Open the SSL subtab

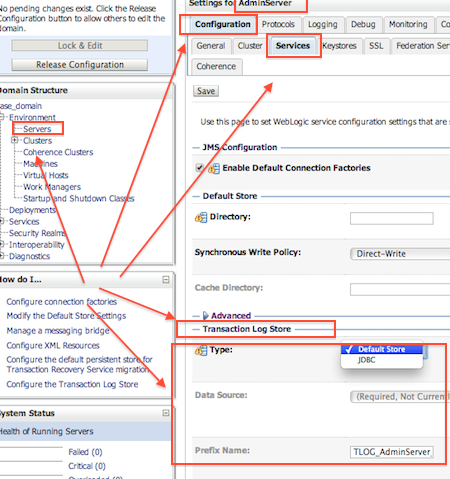pyautogui.click(x=376, y=46)
